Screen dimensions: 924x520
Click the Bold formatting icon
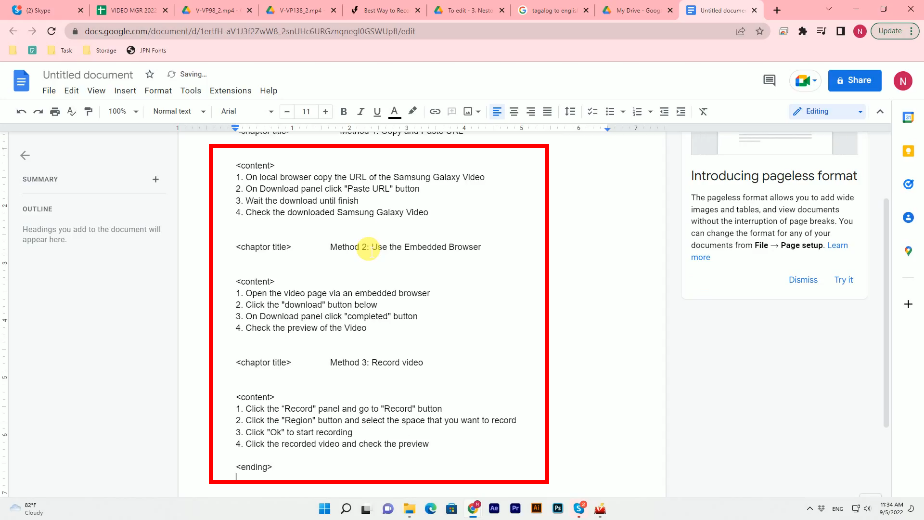coord(344,111)
